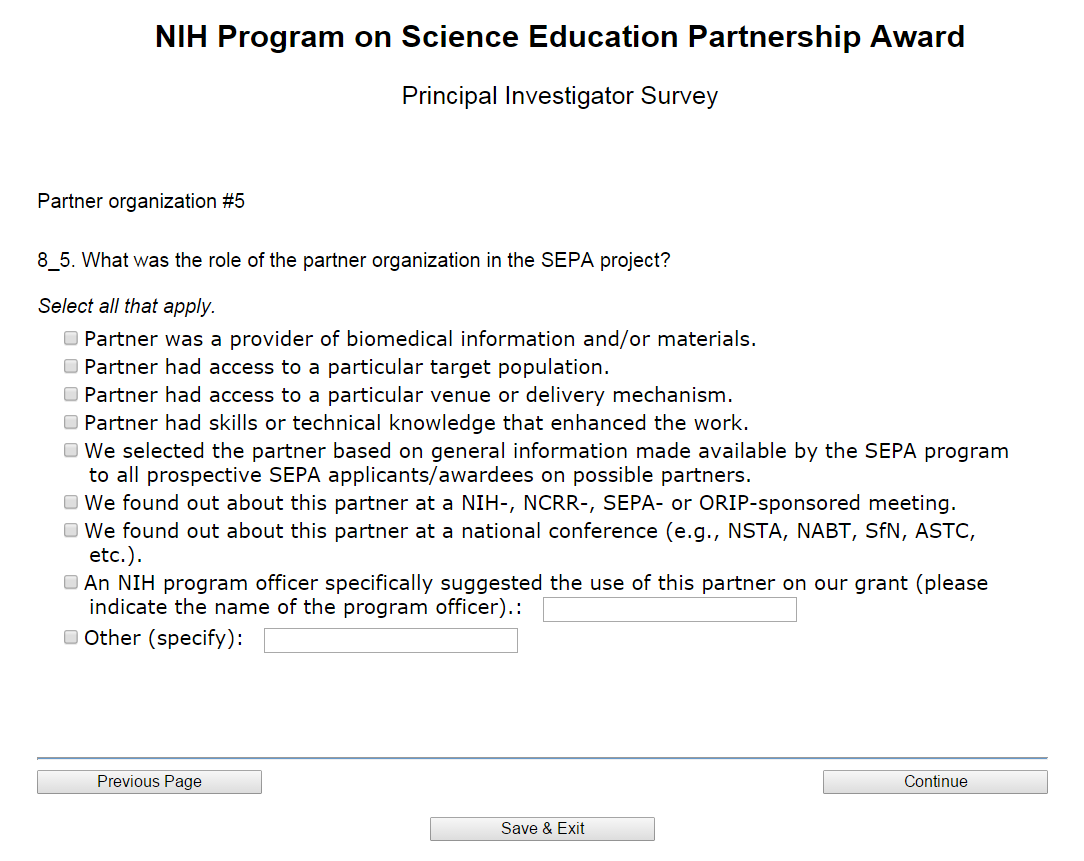The width and height of the screenshot is (1084, 861).
Task: Check 'provider of biomedical information' checkbox
Action: [71, 338]
